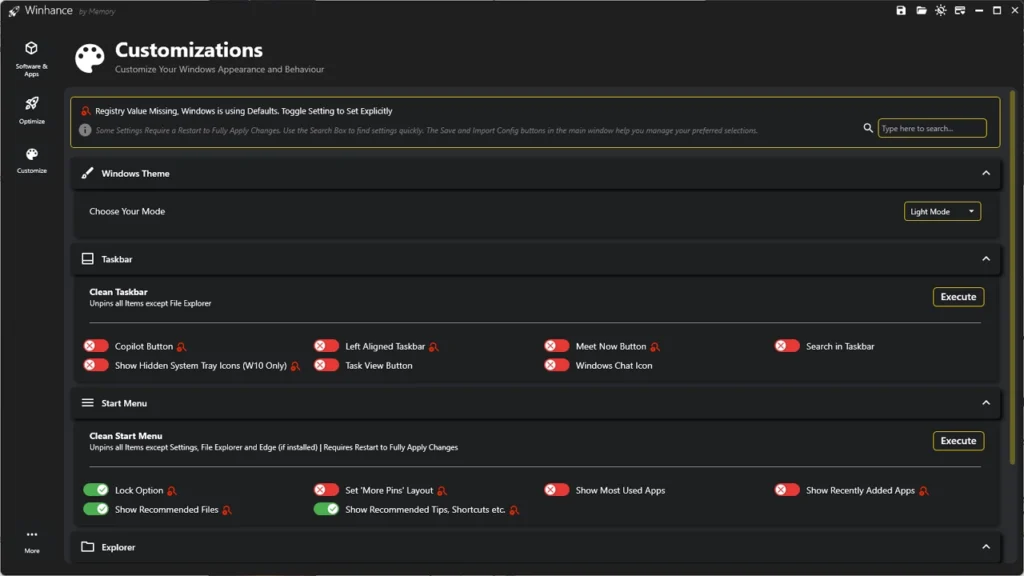The height and width of the screenshot is (576, 1024).
Task: Open Software & Apps from the sidebar
Action: 31,57
